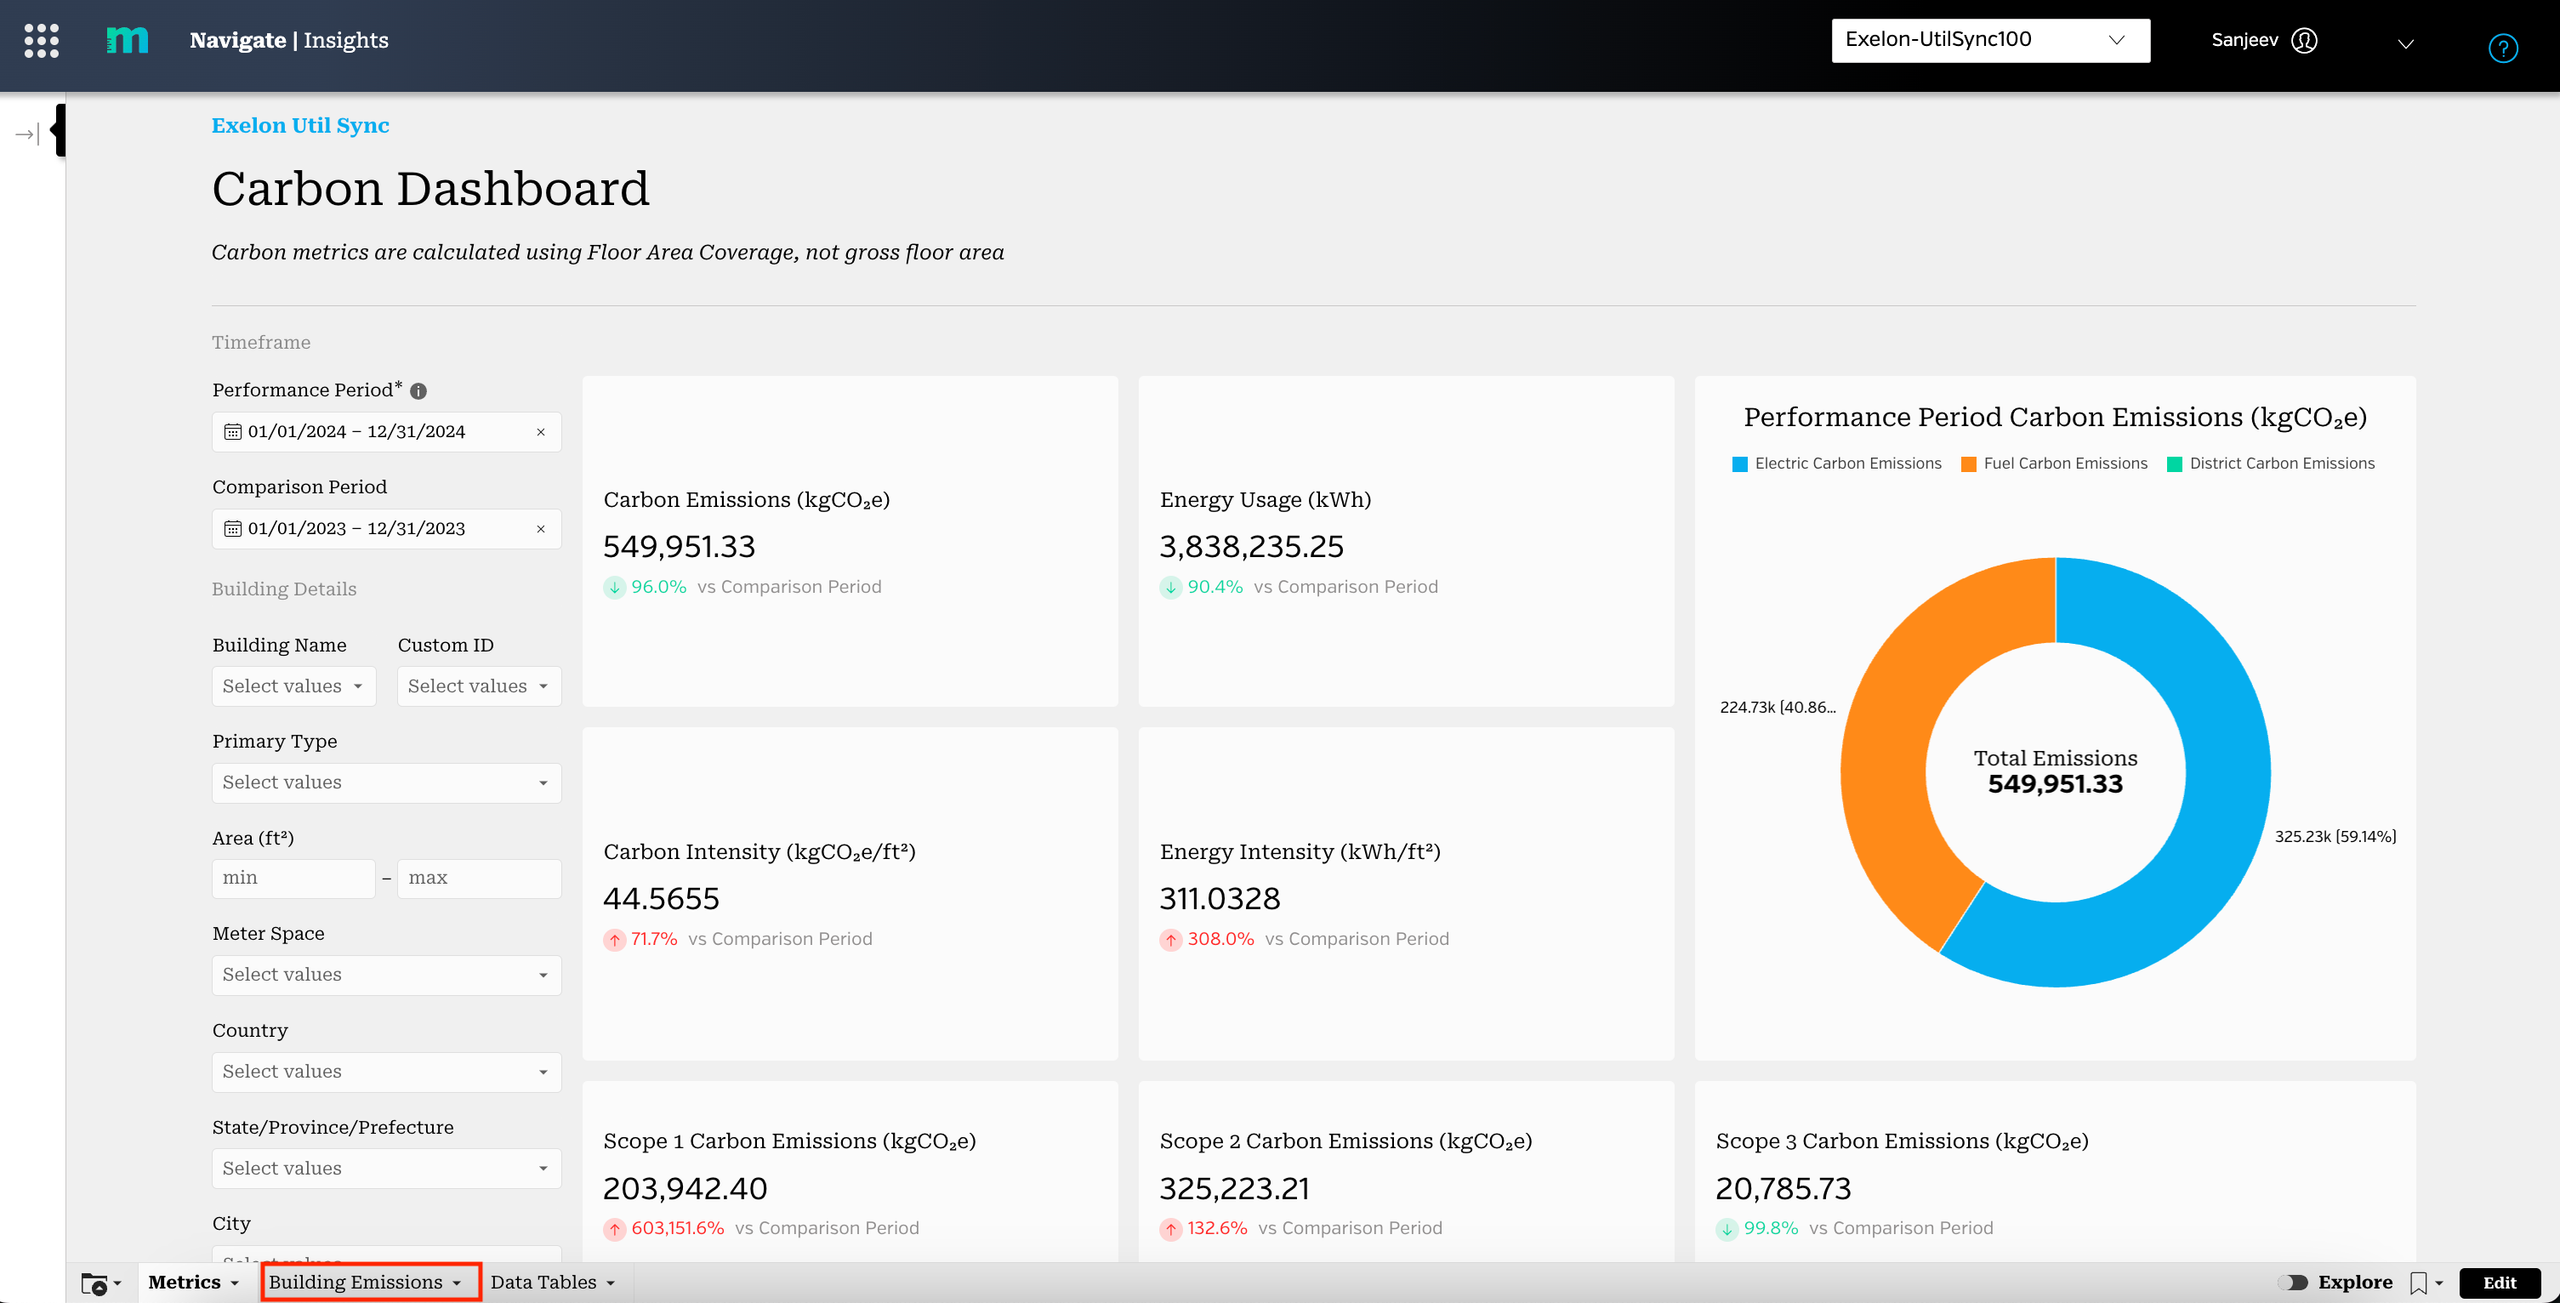
Task: Open the help question mark icon
Action: point(2503,48)
